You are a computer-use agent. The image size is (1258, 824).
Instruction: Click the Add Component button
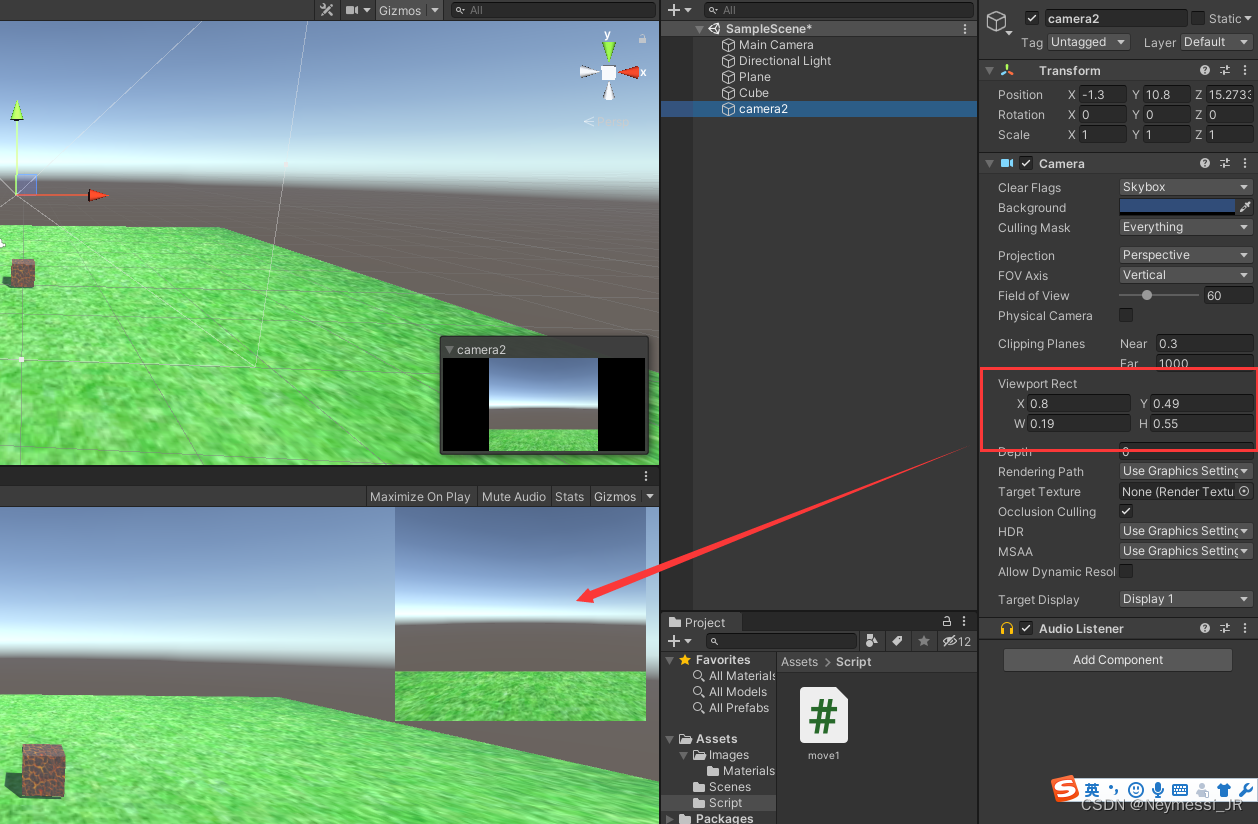(x=1118, y=660)
